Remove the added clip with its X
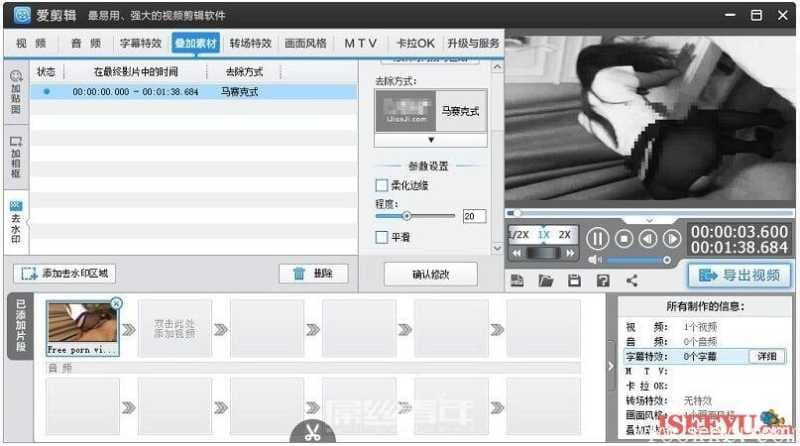This screenshot has width=800, height=446. (x=116, y=304)
